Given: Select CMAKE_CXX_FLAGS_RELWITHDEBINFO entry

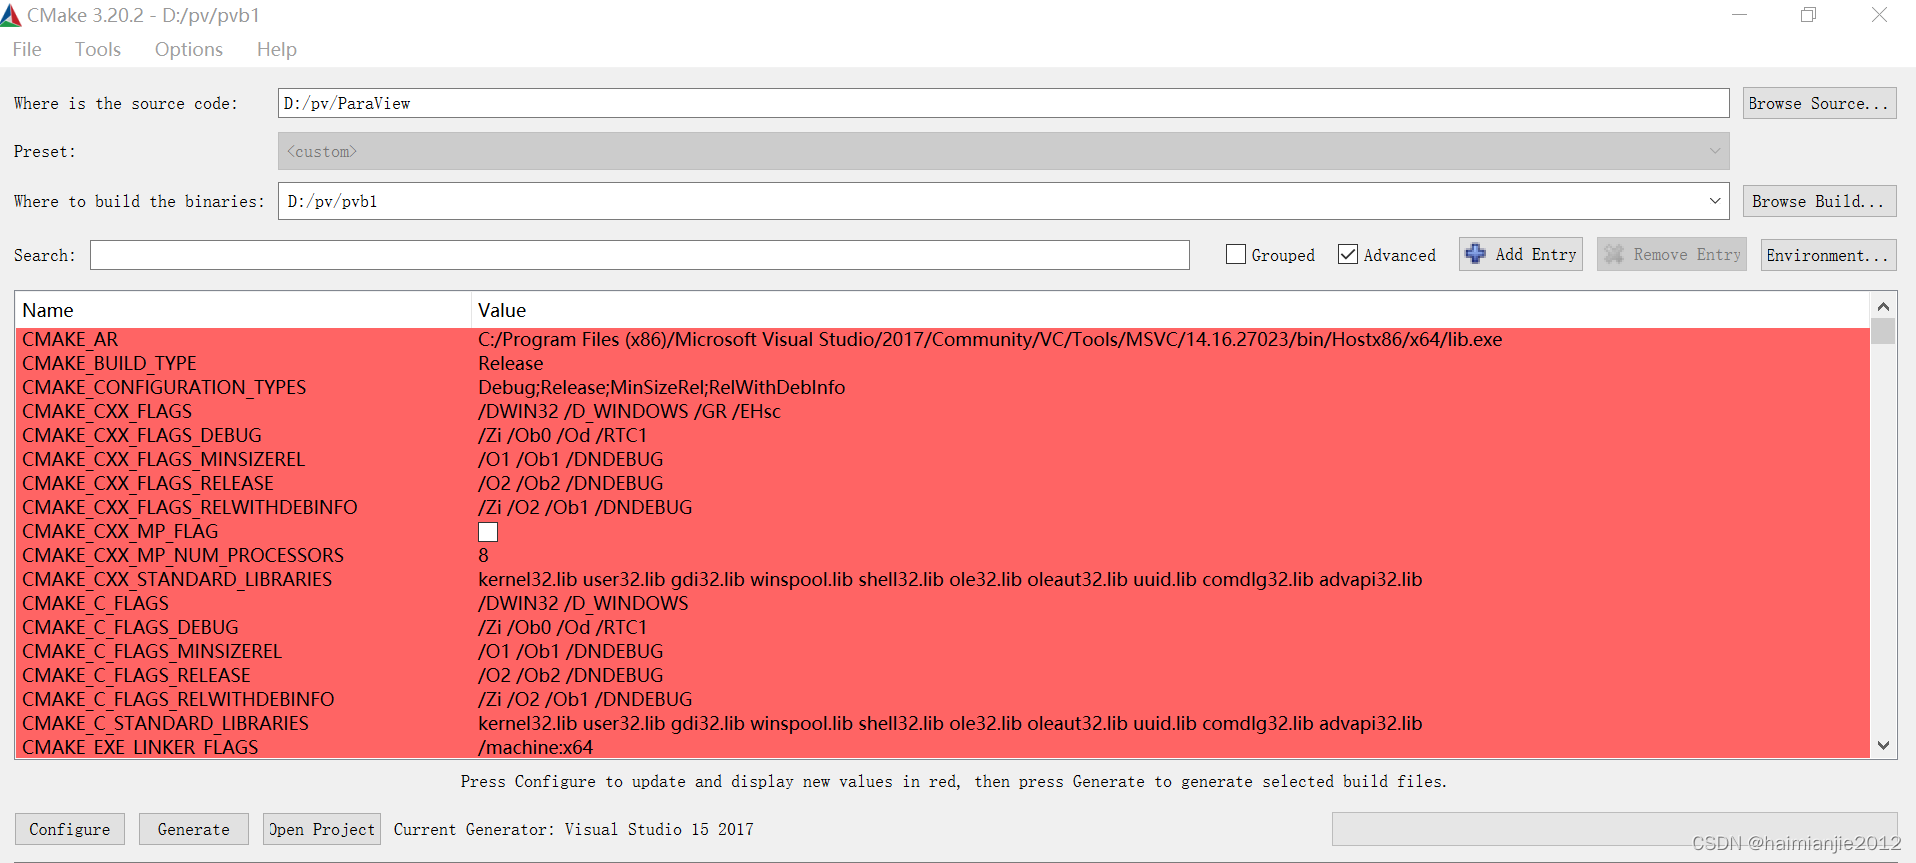Looking at the screenshot, I should pyautogui.click(x=190, y=508).
